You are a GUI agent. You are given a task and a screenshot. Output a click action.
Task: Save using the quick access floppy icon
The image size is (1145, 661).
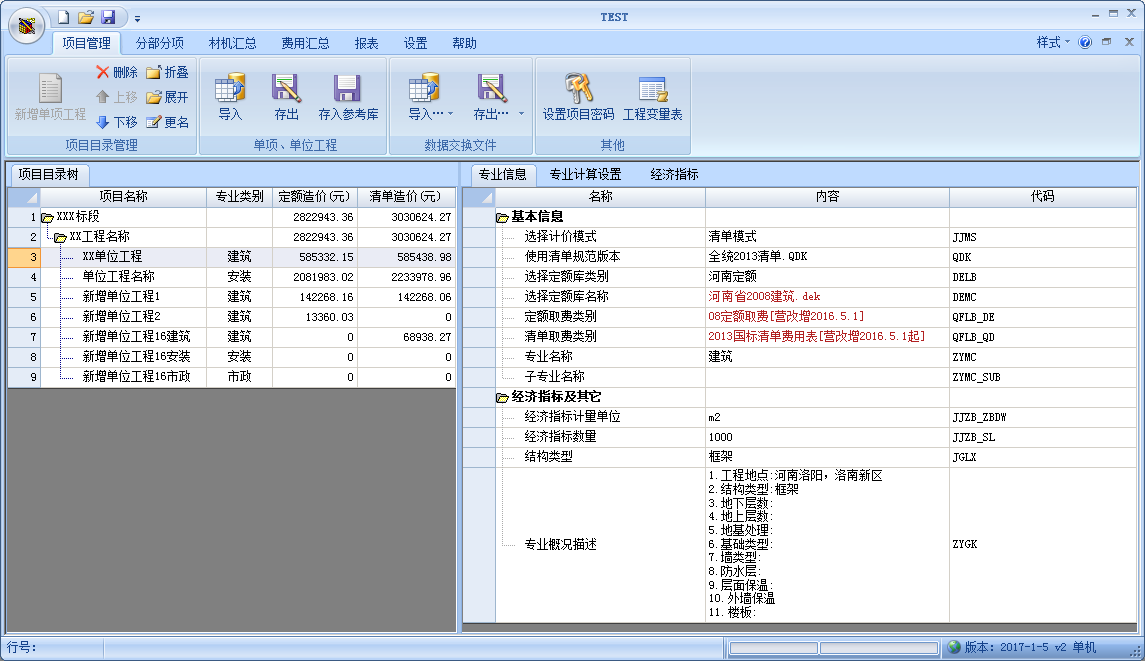click(x=108, y=17)
